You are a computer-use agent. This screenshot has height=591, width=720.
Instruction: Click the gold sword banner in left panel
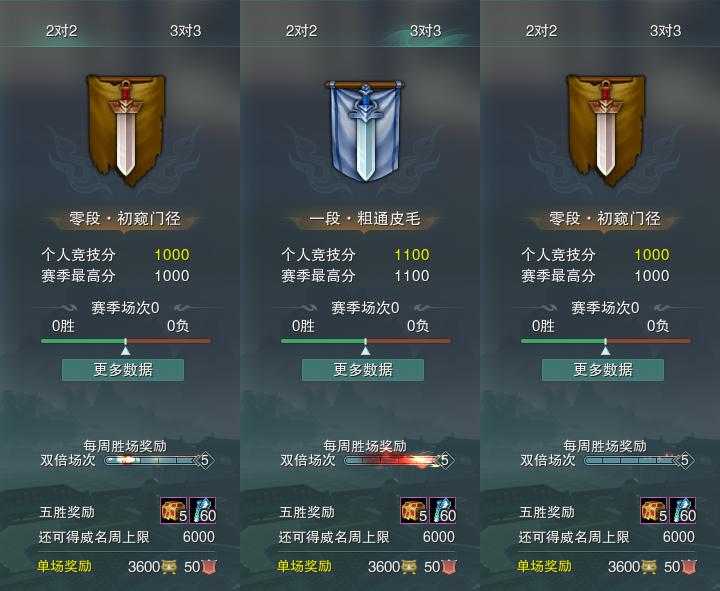(x=126, y=130)
